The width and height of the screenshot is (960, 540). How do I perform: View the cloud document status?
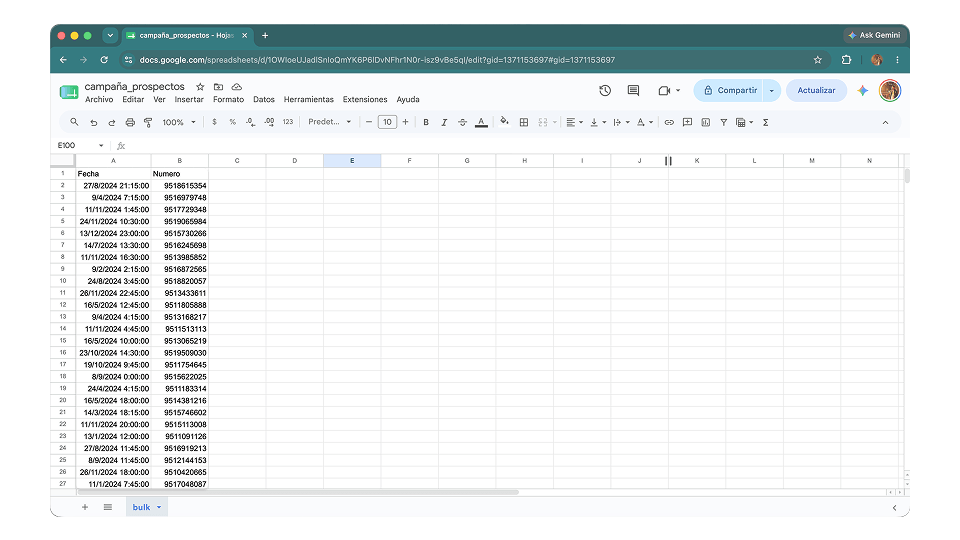[x=237, y=87]
